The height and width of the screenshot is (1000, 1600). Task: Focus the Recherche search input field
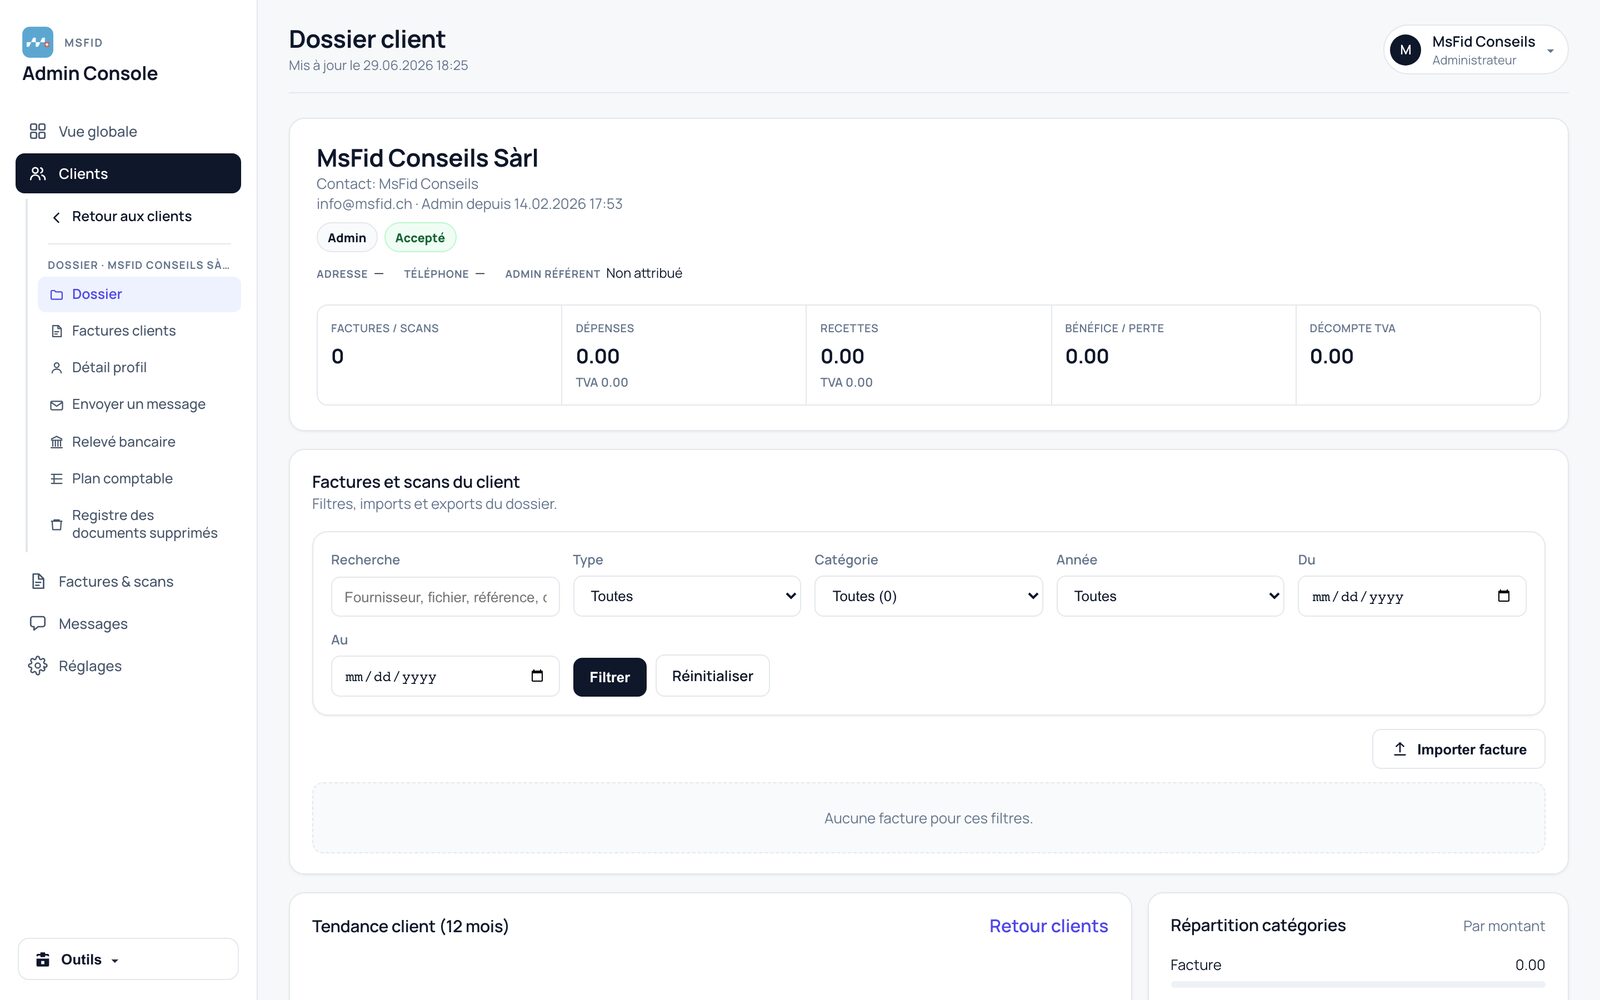click(445, 596)
